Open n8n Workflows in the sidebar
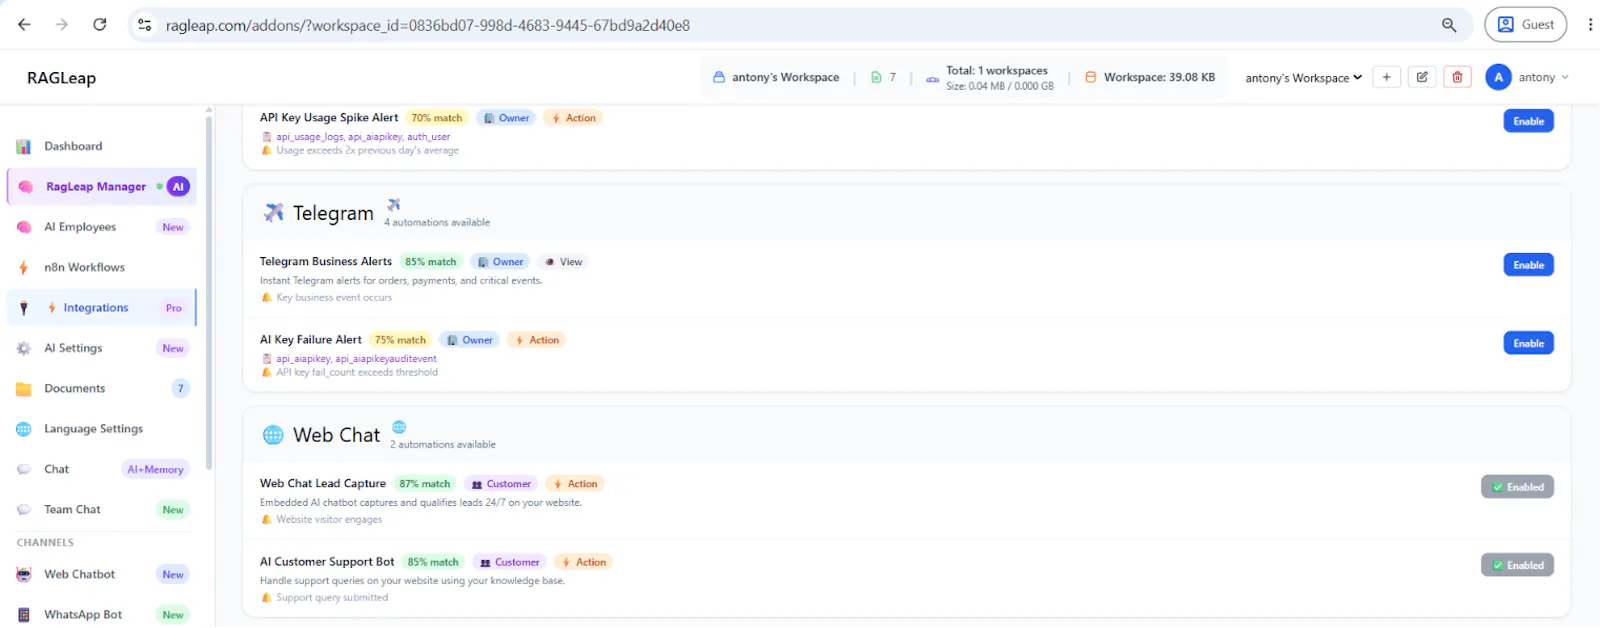This screenshot has height=628, width=1600. pos(102,267)
